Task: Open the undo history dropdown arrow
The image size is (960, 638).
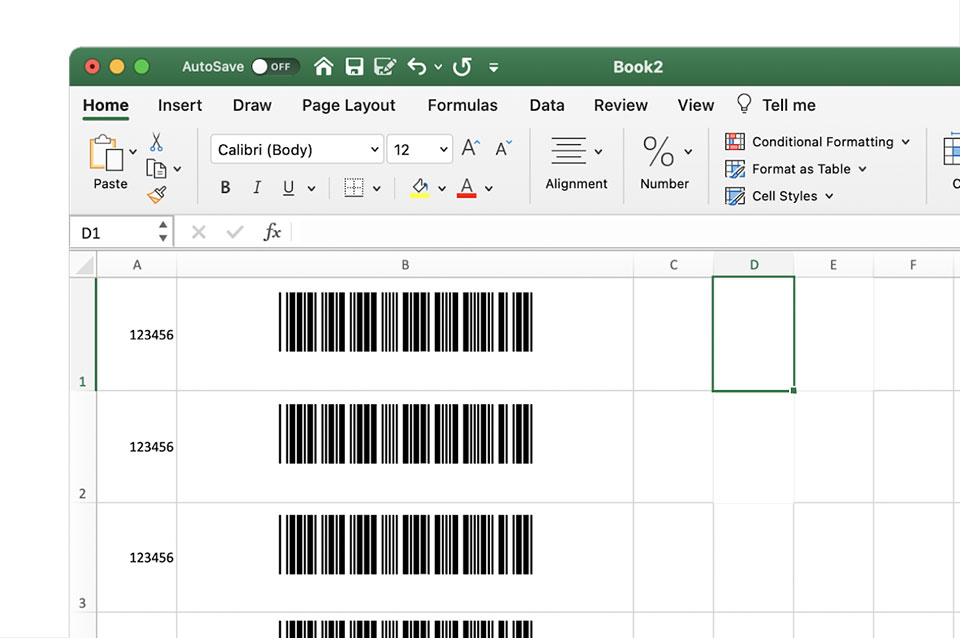Action: point(438,67)
